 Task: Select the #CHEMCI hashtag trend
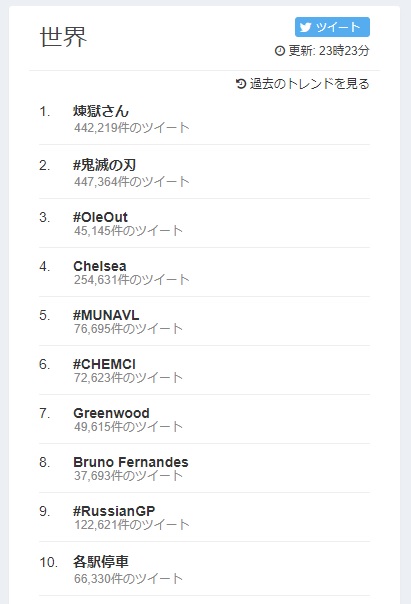click(104, 364)
